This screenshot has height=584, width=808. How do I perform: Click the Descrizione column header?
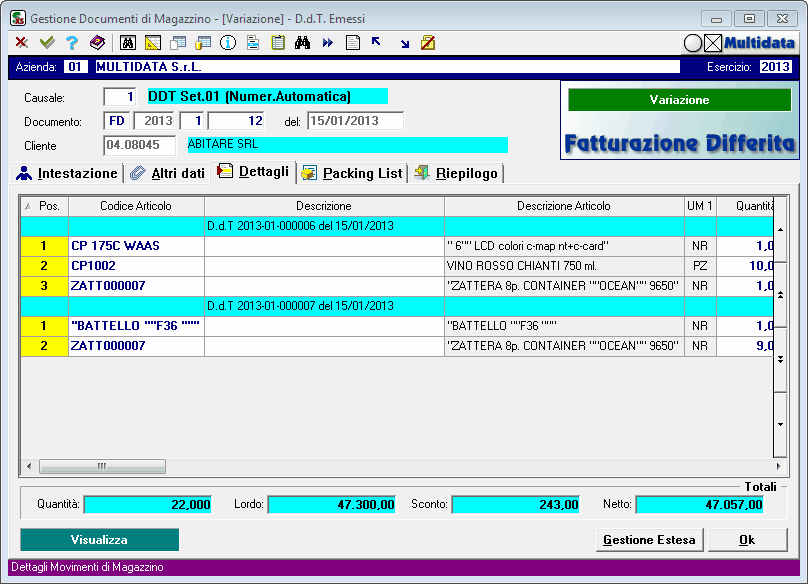(324, 206)
